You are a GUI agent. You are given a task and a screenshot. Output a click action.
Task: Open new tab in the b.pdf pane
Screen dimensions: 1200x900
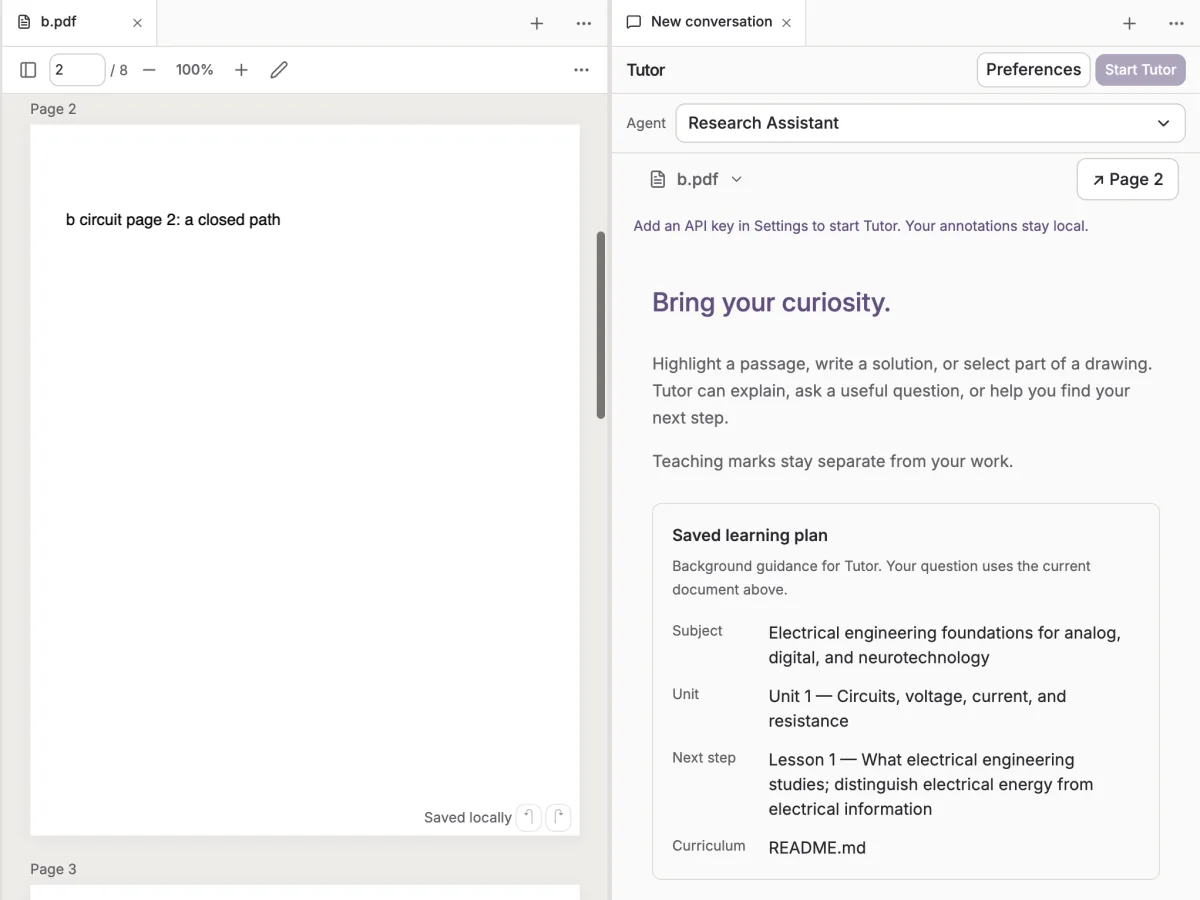tap(537, 23)
